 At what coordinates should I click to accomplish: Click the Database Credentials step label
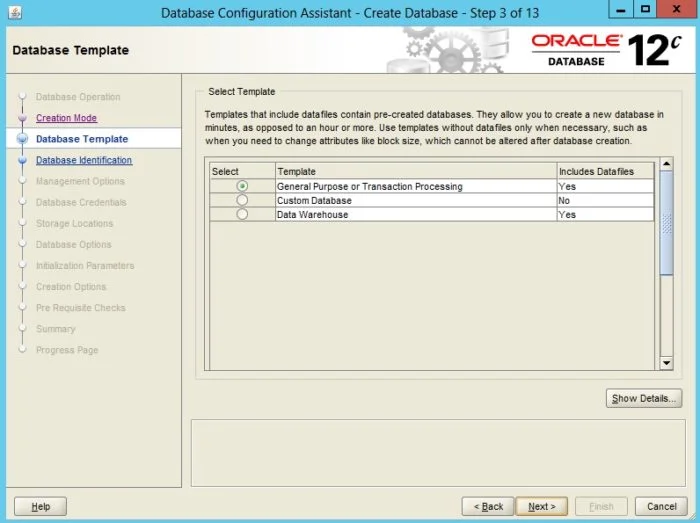point(81,202)
